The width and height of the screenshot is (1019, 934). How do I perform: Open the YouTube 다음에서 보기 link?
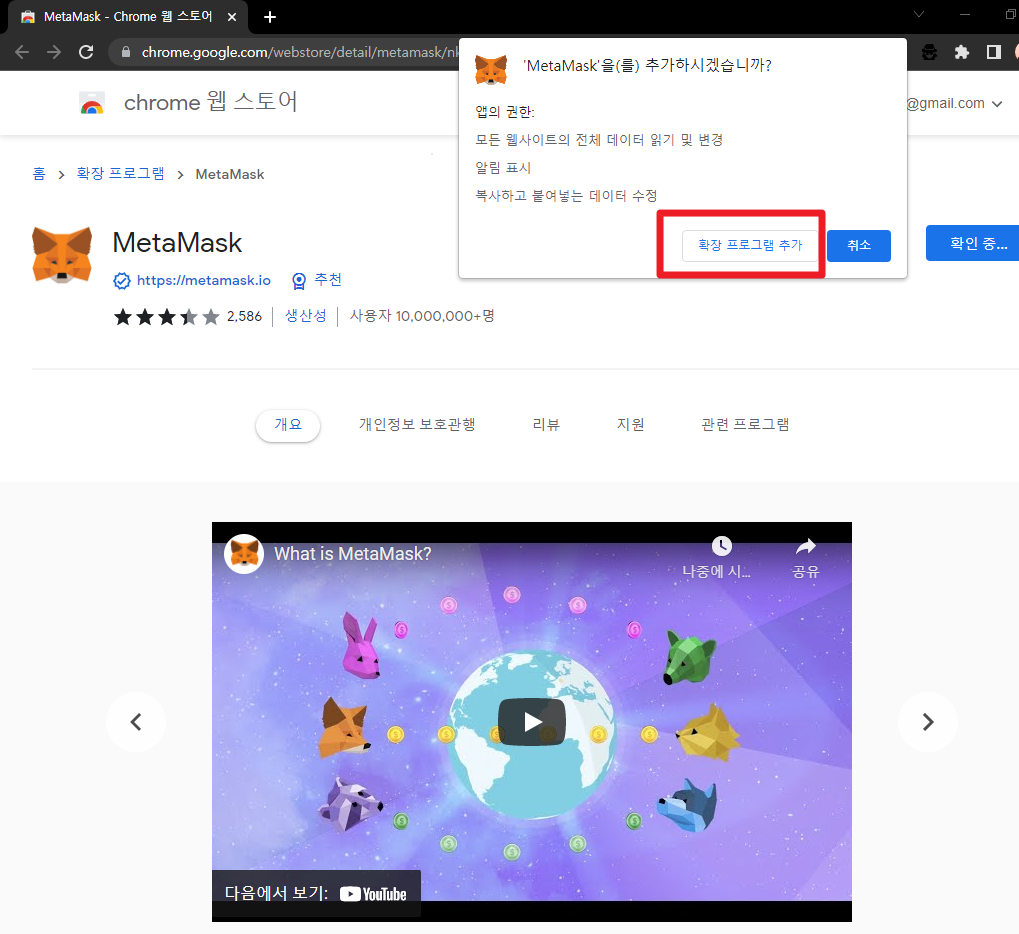[x=316, y=894]
